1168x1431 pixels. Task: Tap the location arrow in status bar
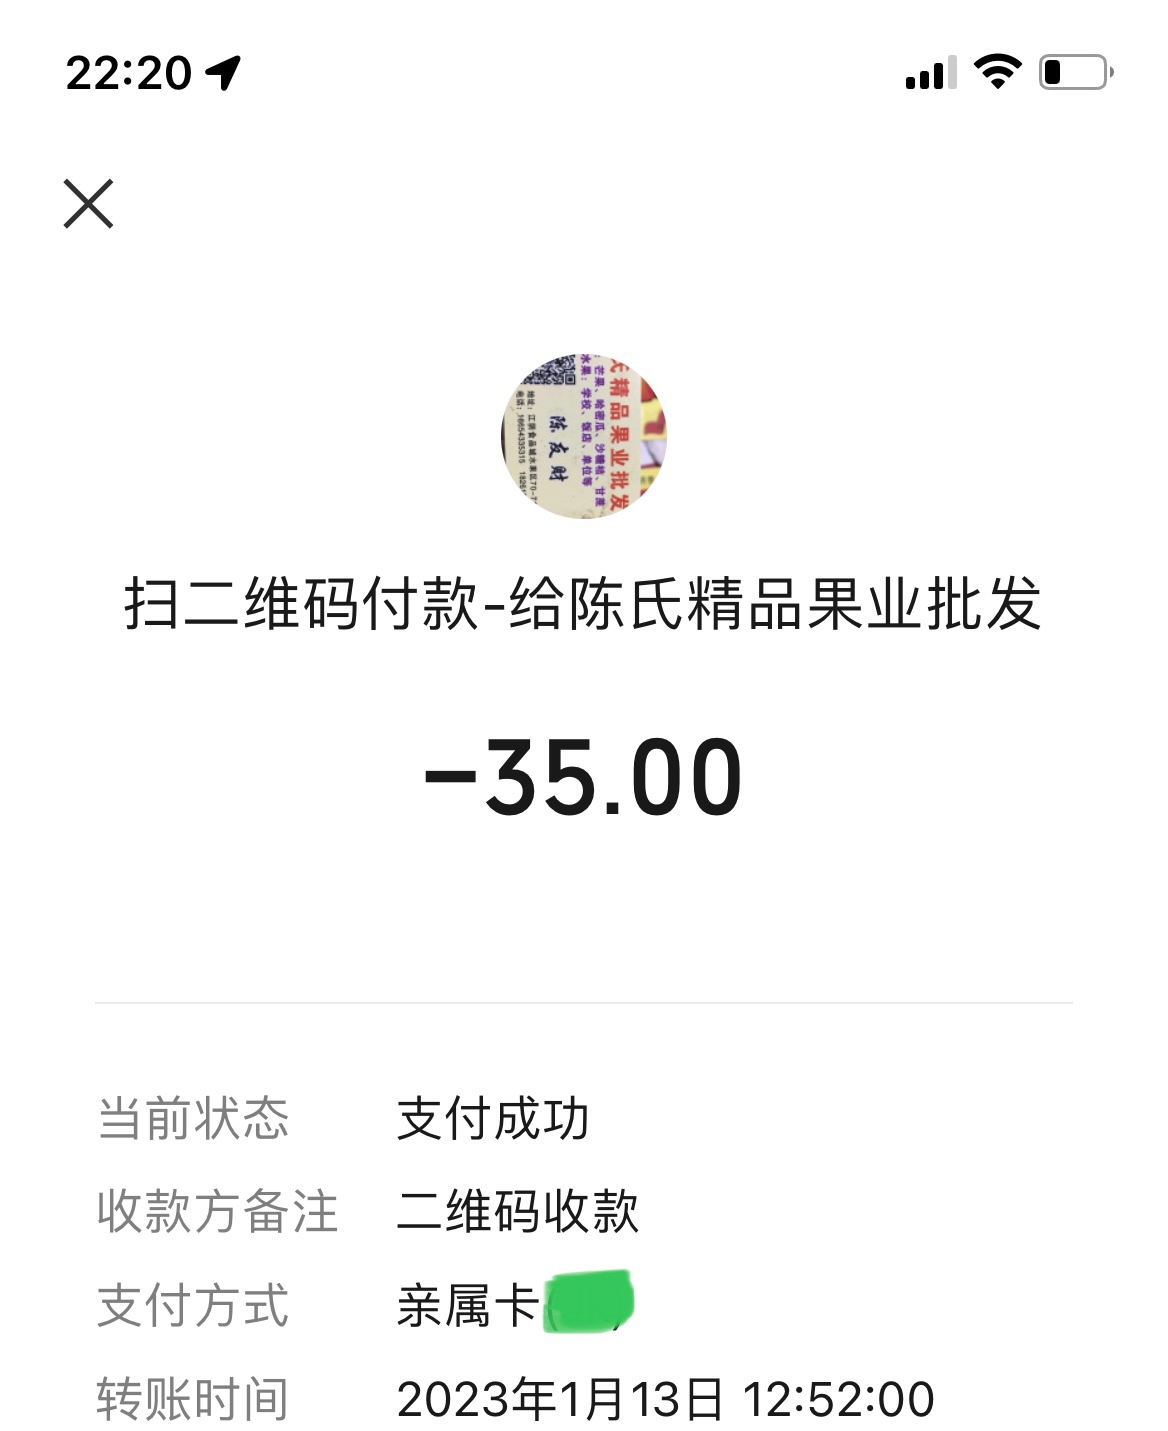[224, 72]
